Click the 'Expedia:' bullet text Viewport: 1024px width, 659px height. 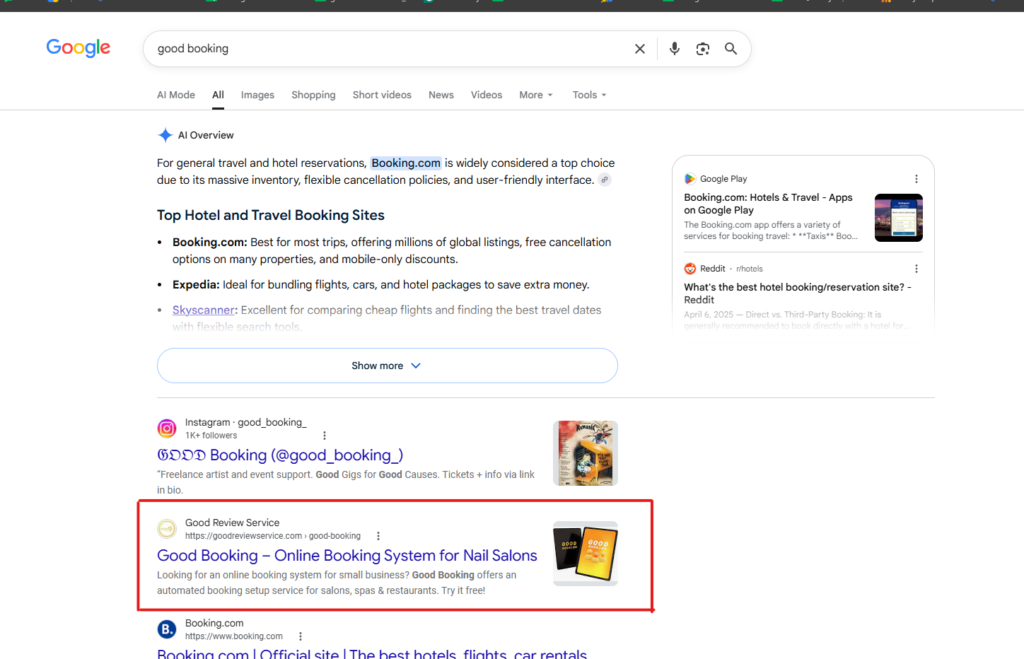point(196,285)
